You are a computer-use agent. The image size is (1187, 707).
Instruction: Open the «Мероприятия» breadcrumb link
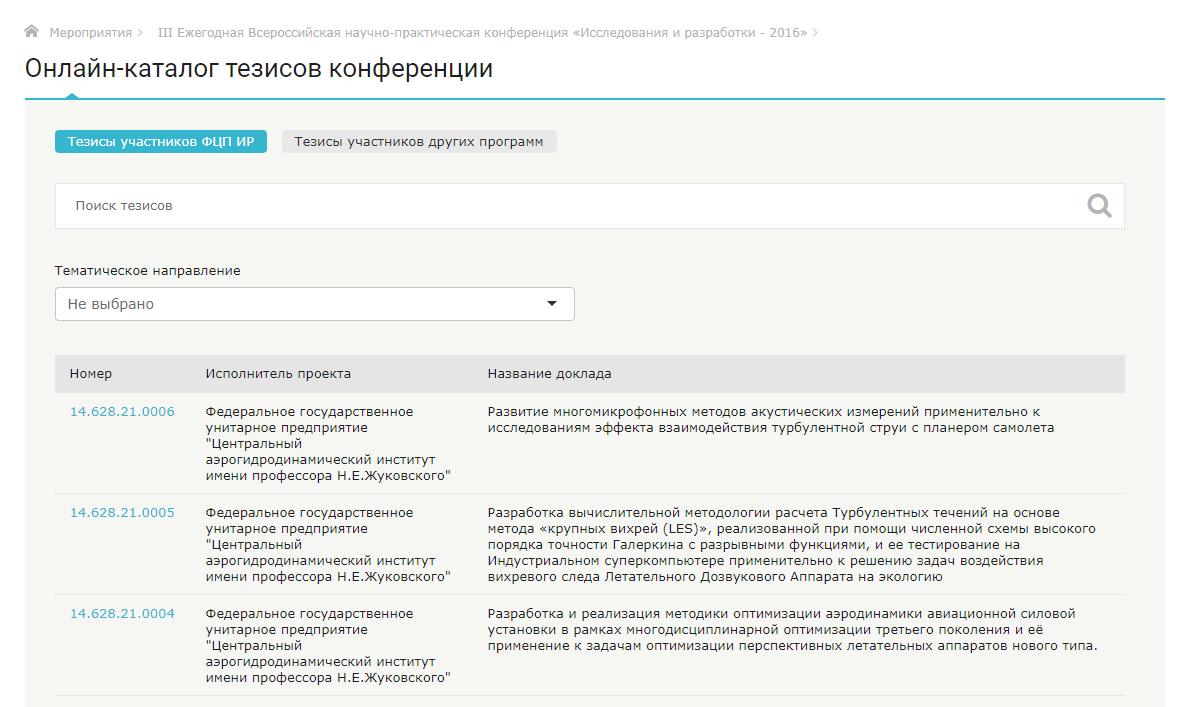pyautogui.click(x=90, y=33)
